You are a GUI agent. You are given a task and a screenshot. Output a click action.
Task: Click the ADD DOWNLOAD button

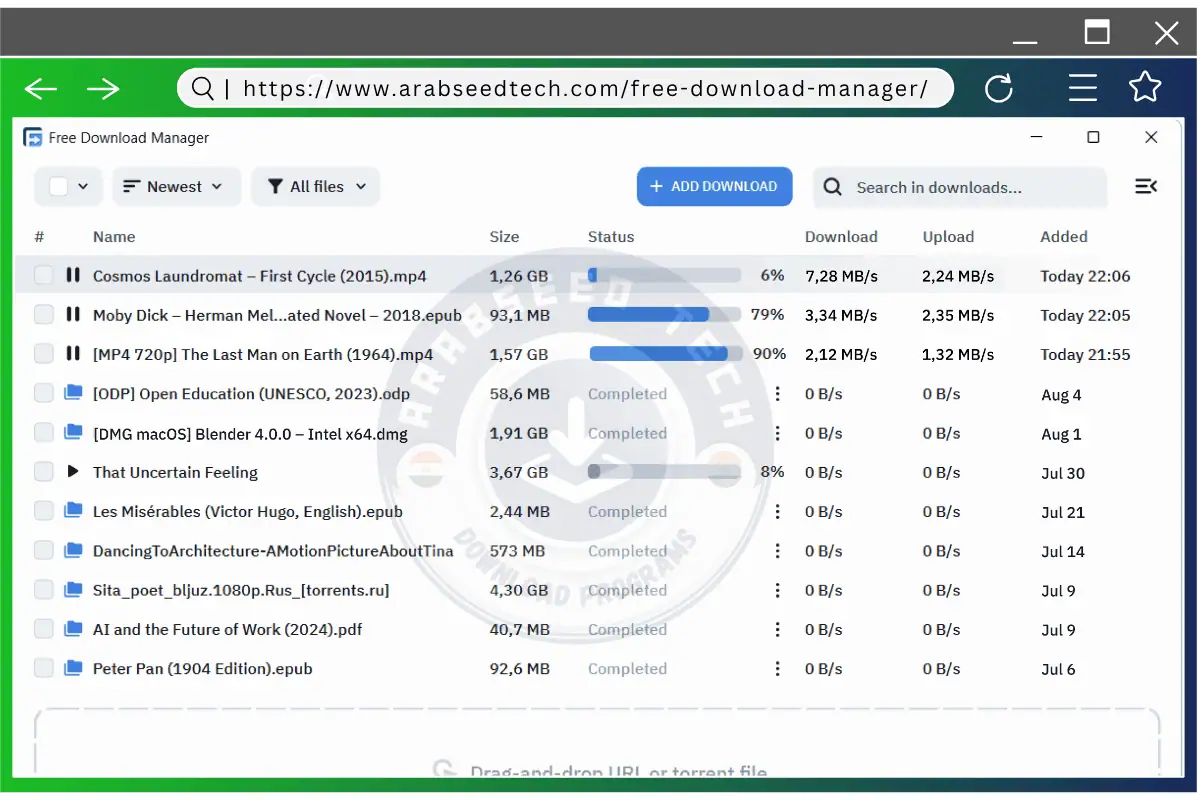(x=714, y=187)
